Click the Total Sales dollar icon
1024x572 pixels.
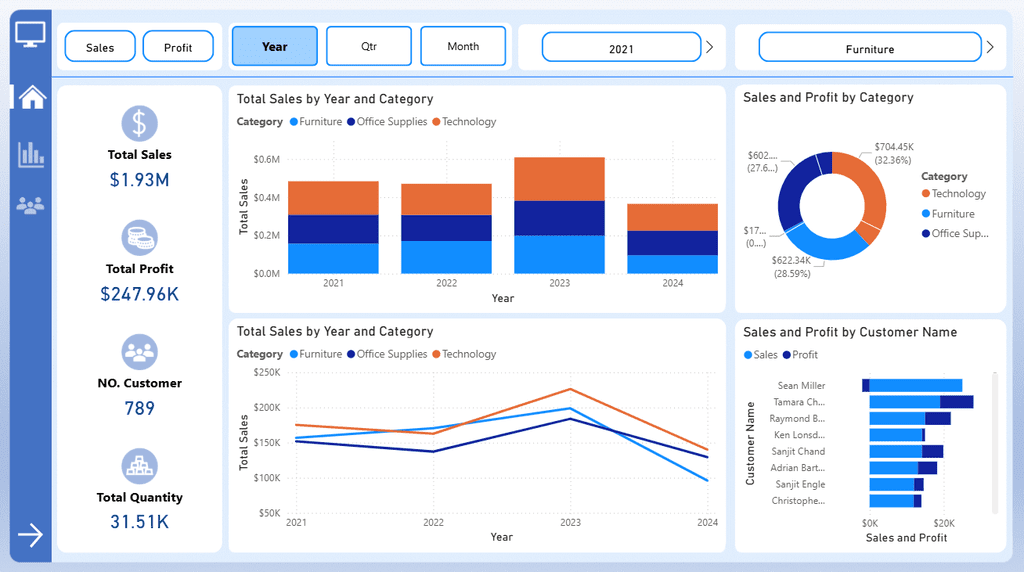tap(140, 124)
